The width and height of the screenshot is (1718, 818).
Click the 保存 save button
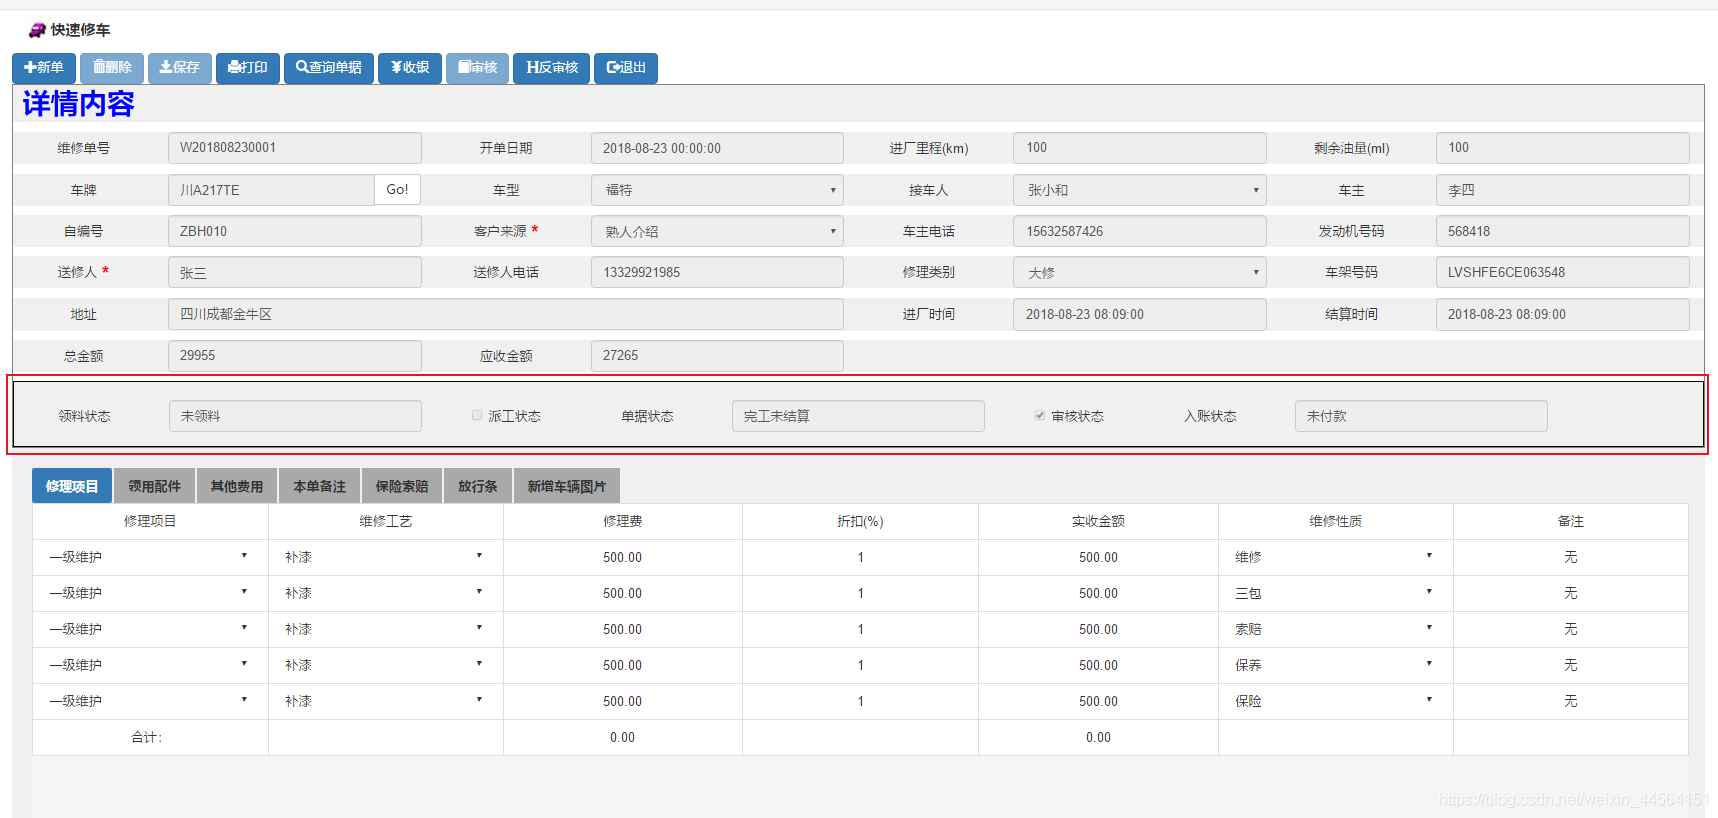[180, 68]
